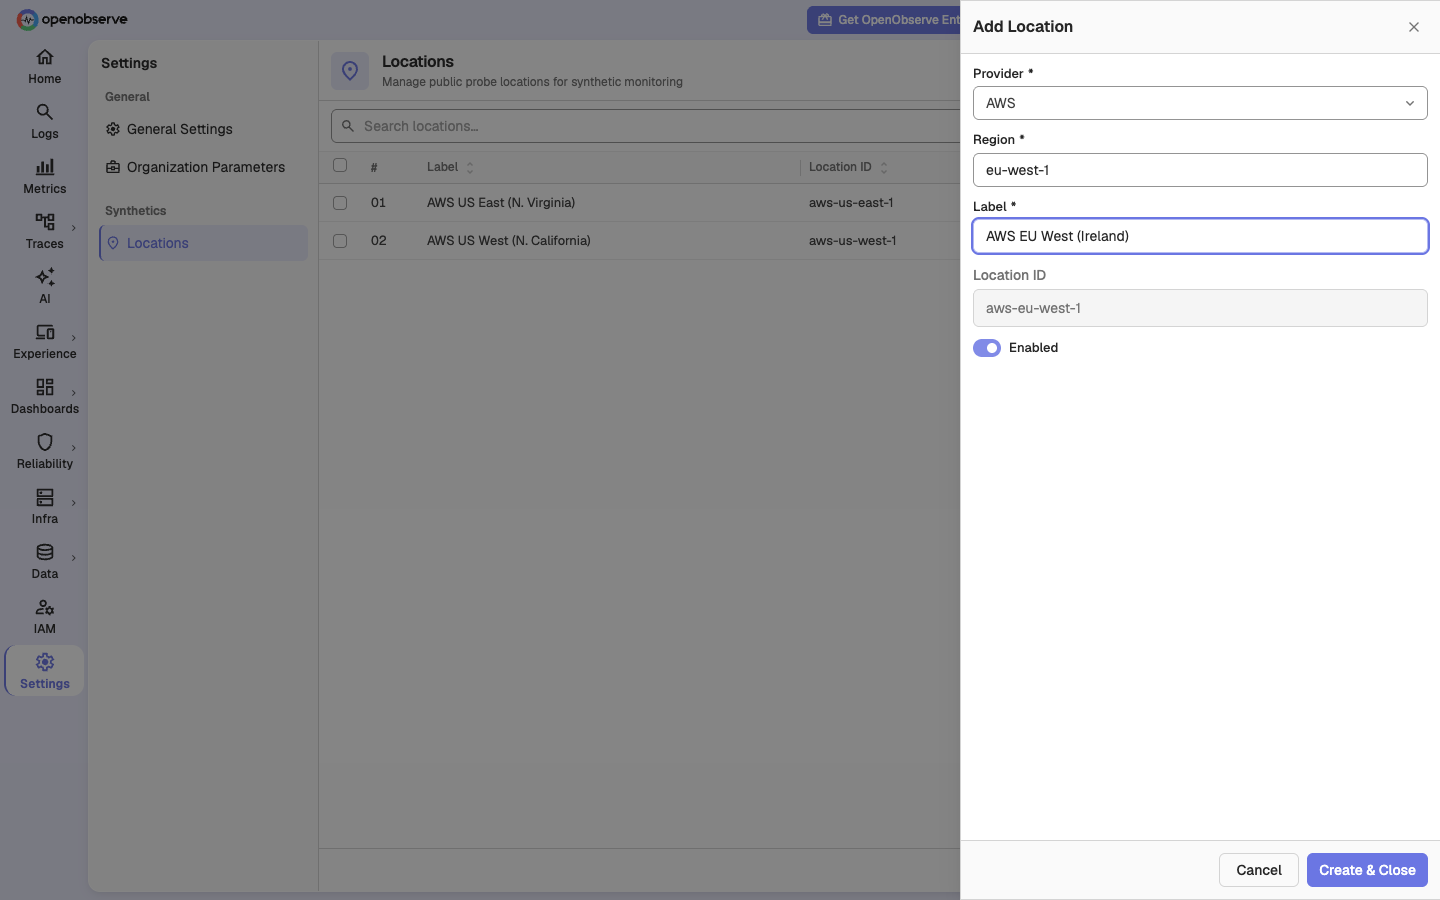Click the Locations pin icon in page header
This screenshot has width=1440, height=900.
[x=350, y=71]
